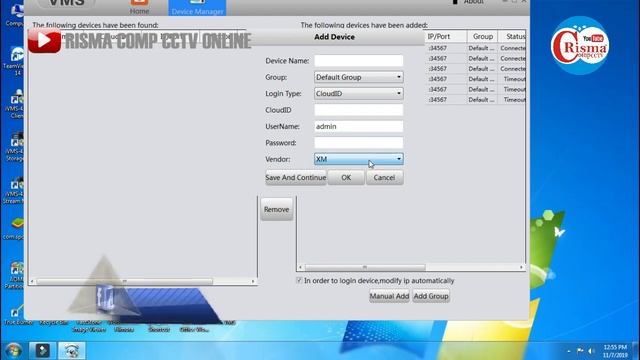Click the volume speaker tray icon

[591, 351]
